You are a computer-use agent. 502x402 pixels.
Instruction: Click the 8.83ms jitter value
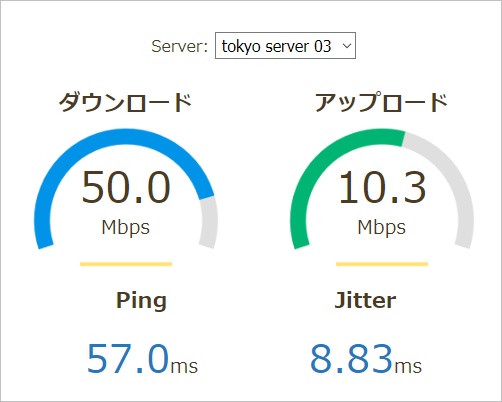(366, 359)
